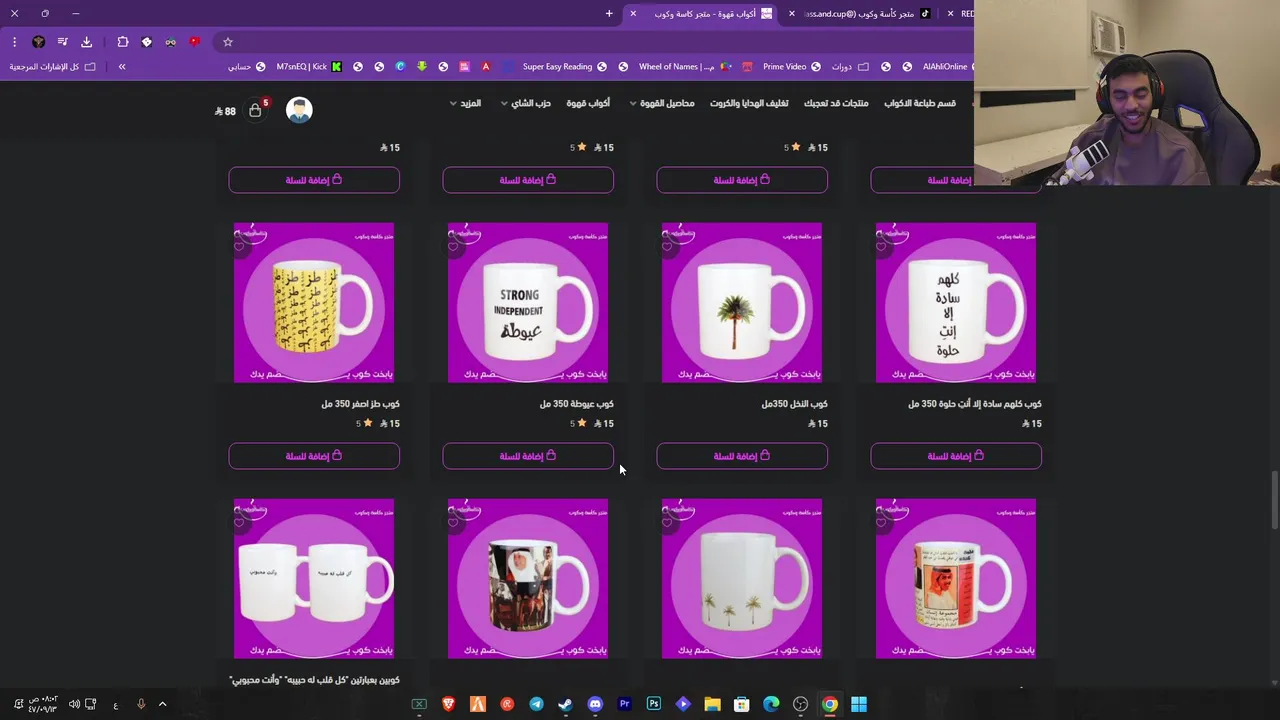
Task: Add yellow طز mug to wishlist heart
Action: (x=239, y=246)
